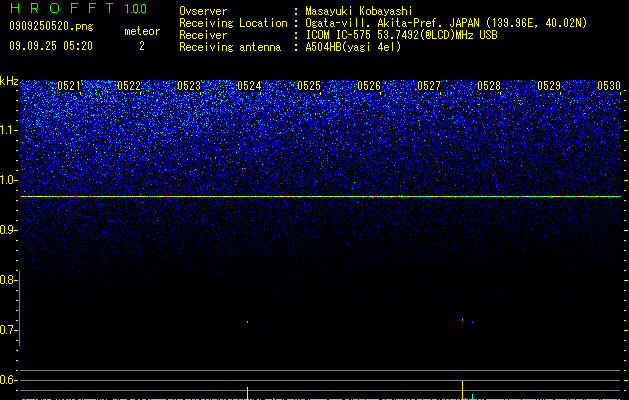Screen dimensions: 629x400
Task: Click the 0521 time marker label
Action: click(x=69, y=86)
